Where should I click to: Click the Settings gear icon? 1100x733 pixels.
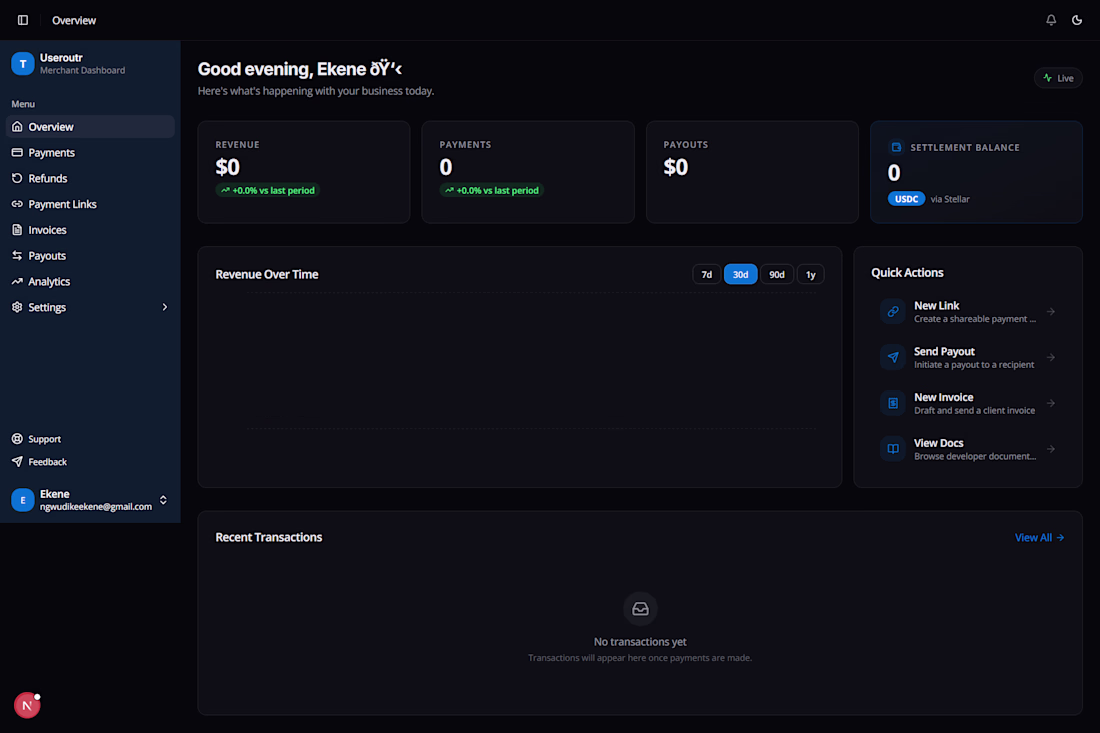coord(17,307)
